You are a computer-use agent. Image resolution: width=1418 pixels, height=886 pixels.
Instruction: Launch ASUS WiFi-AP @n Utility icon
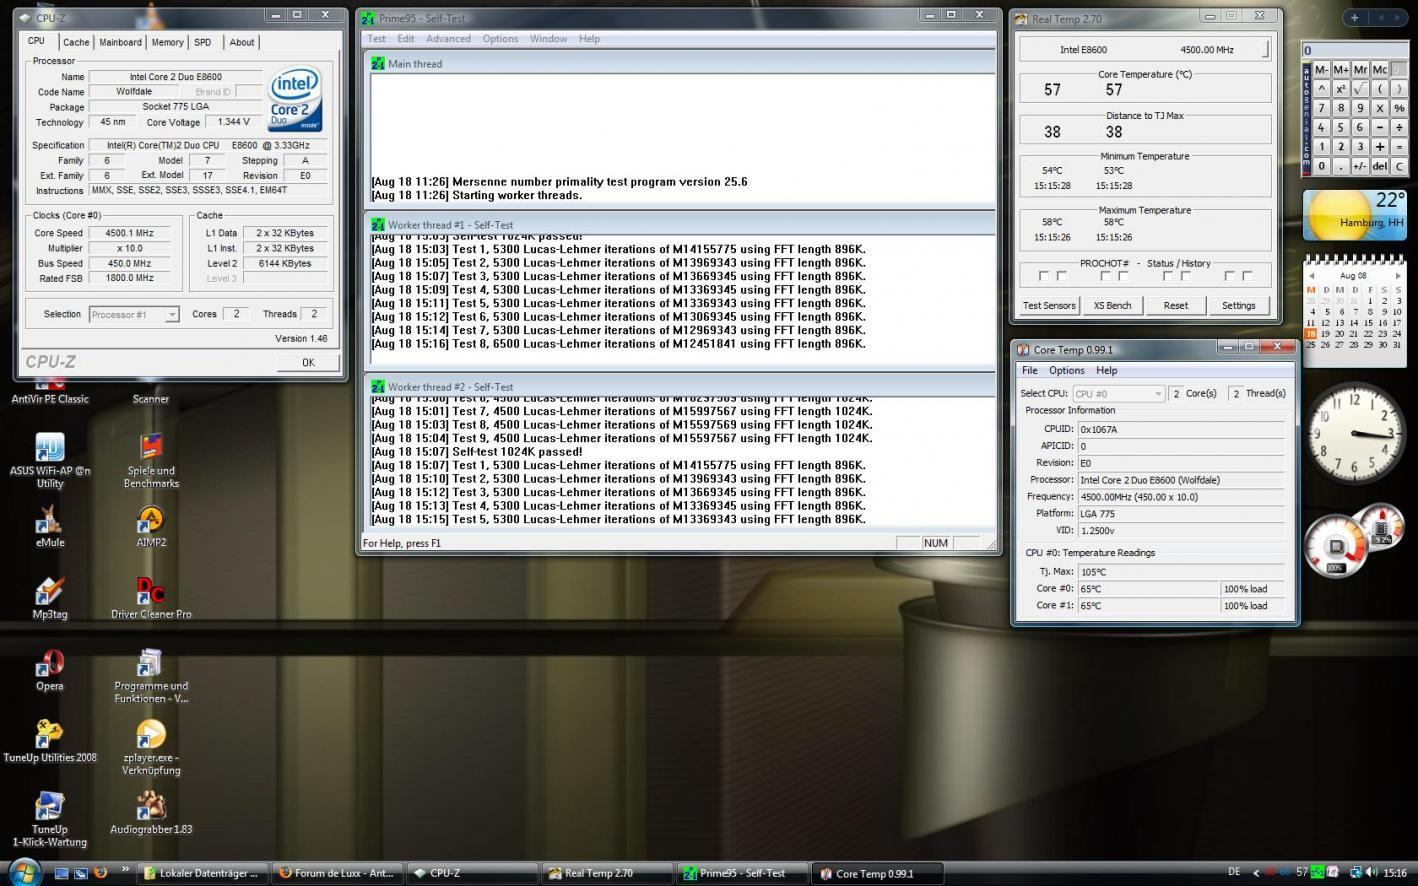click(x=50, y=461)
